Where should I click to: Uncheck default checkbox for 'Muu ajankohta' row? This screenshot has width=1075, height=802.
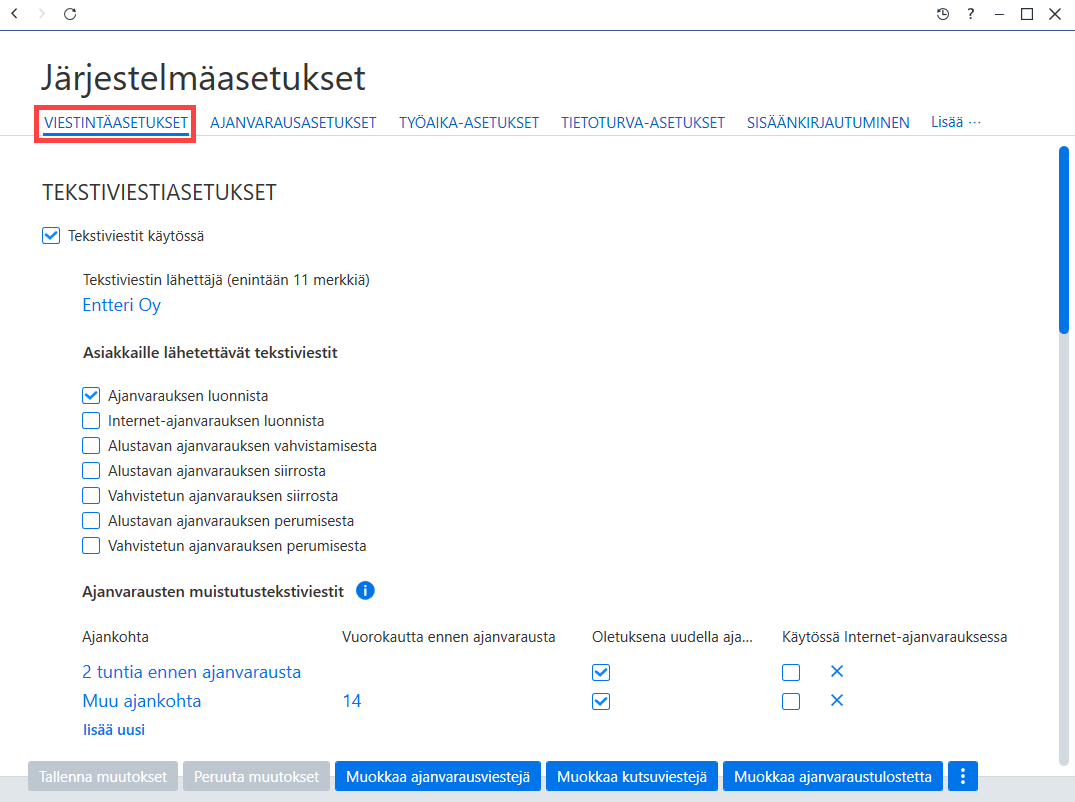pos(601,701)
